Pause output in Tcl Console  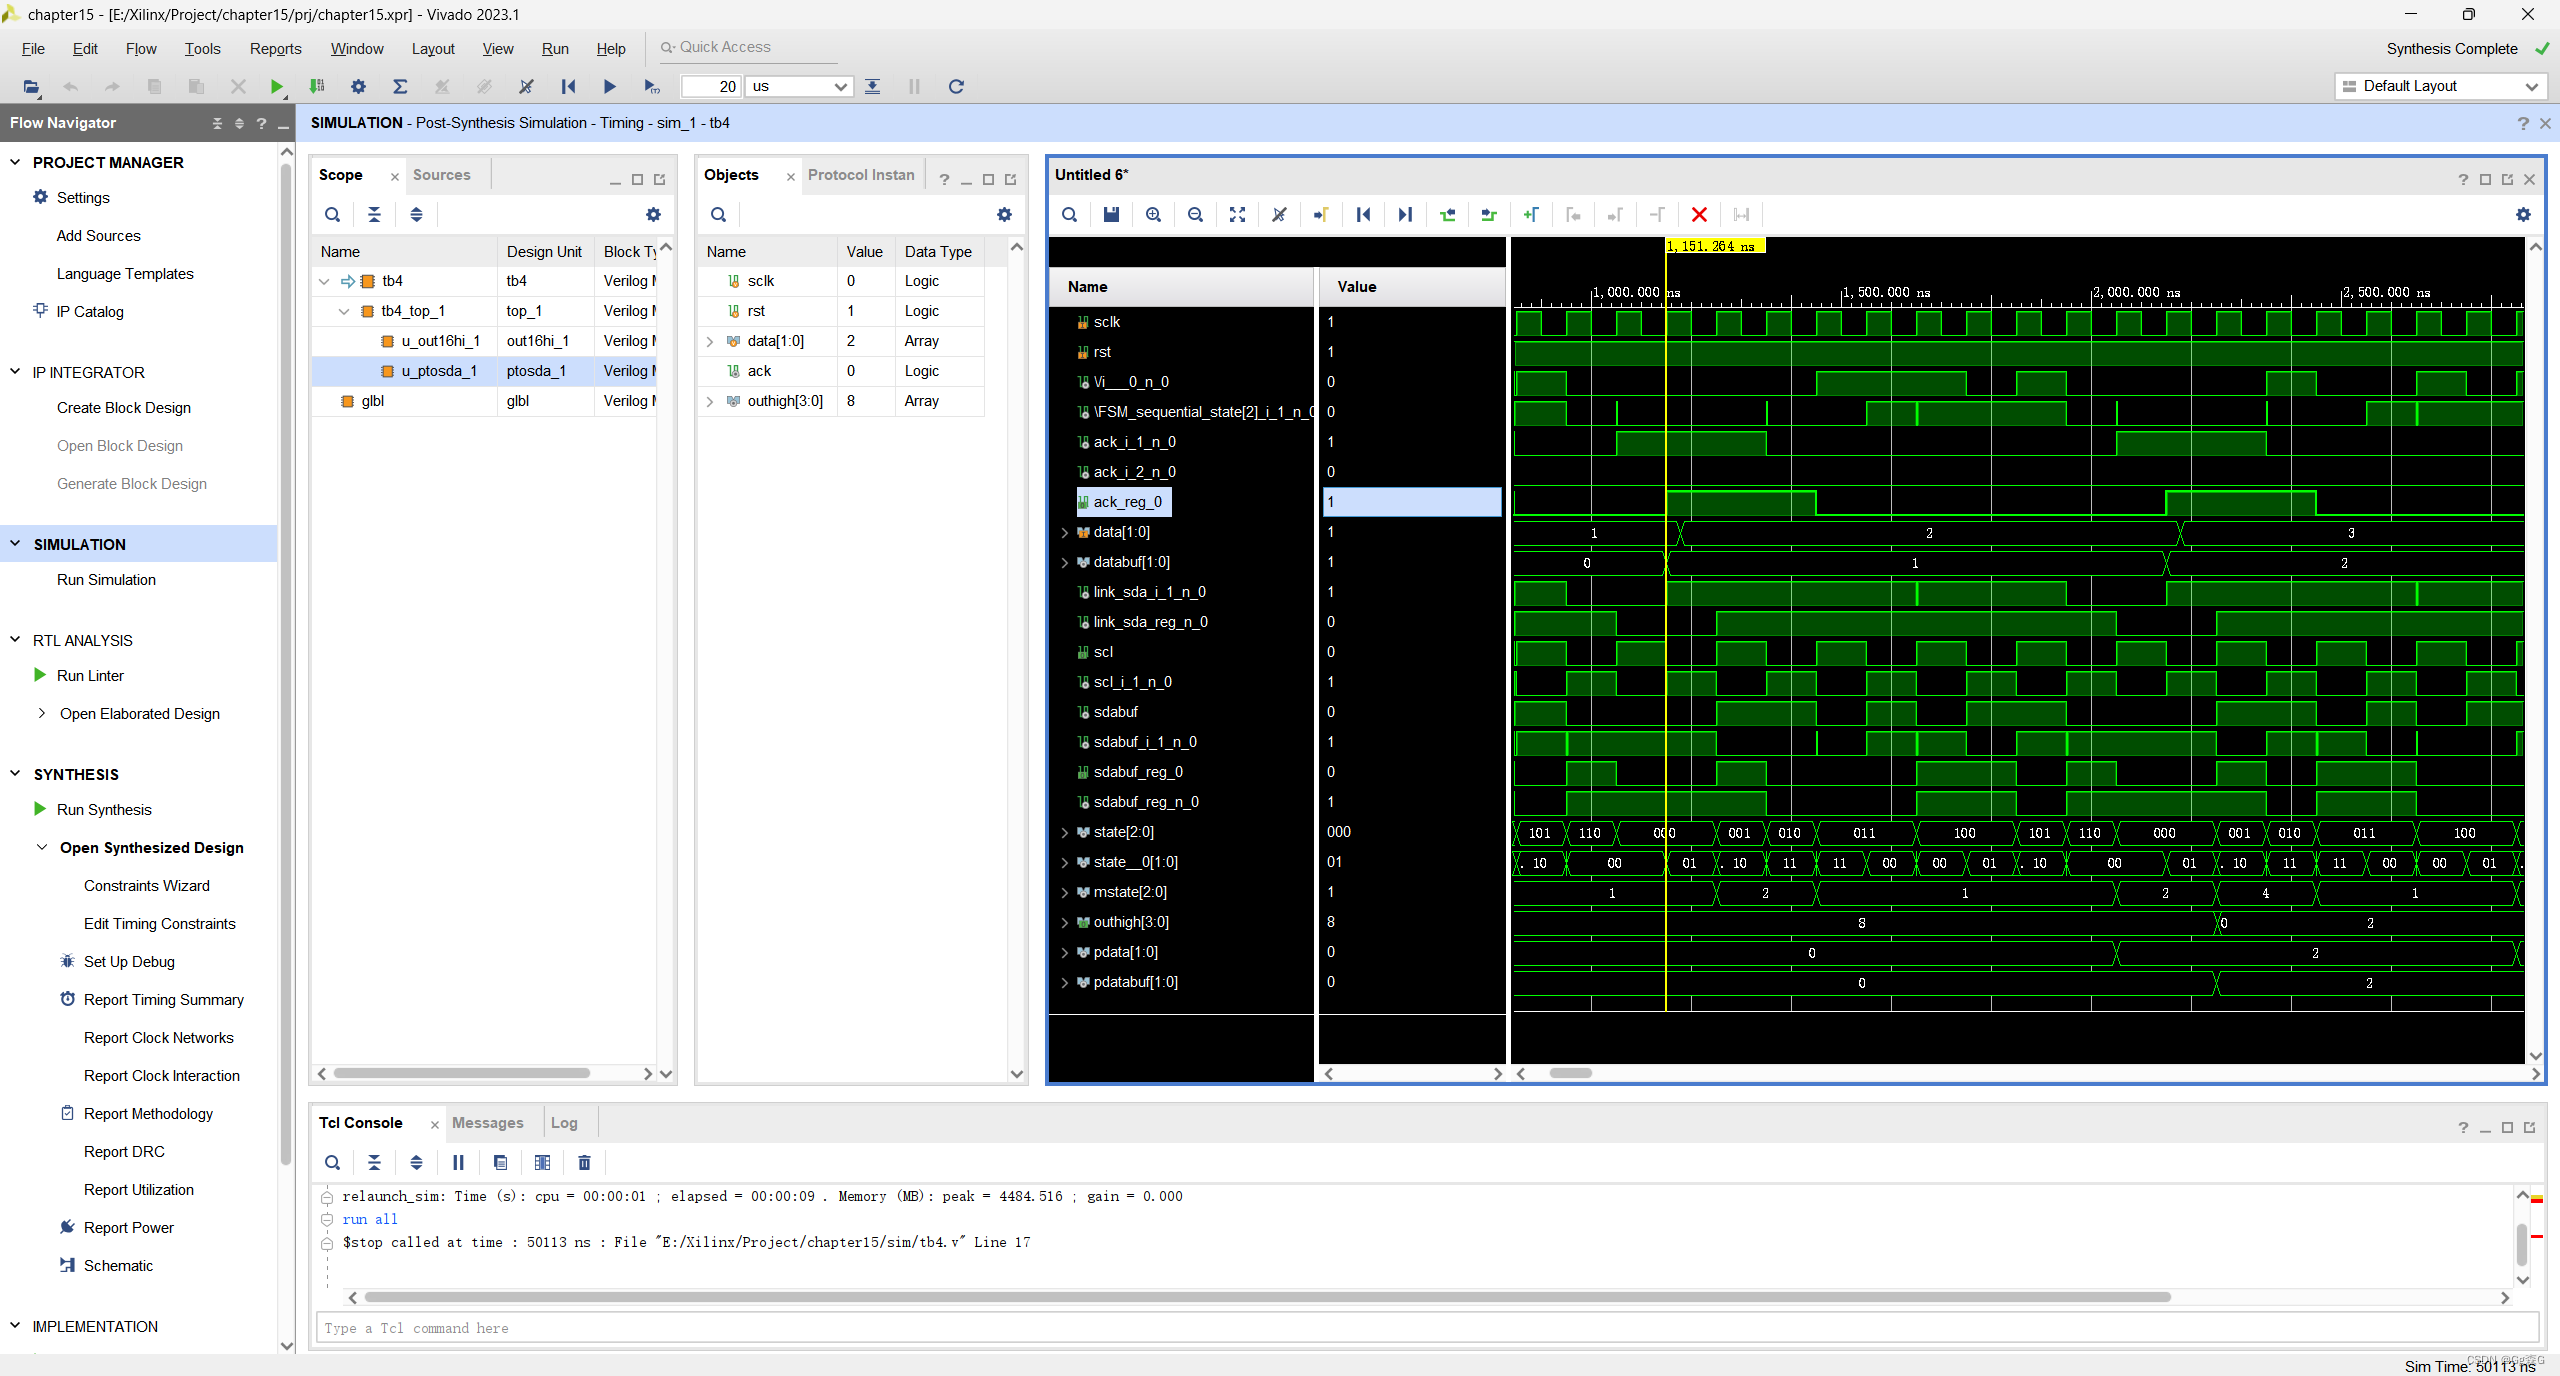click(x=458, y=1162)
